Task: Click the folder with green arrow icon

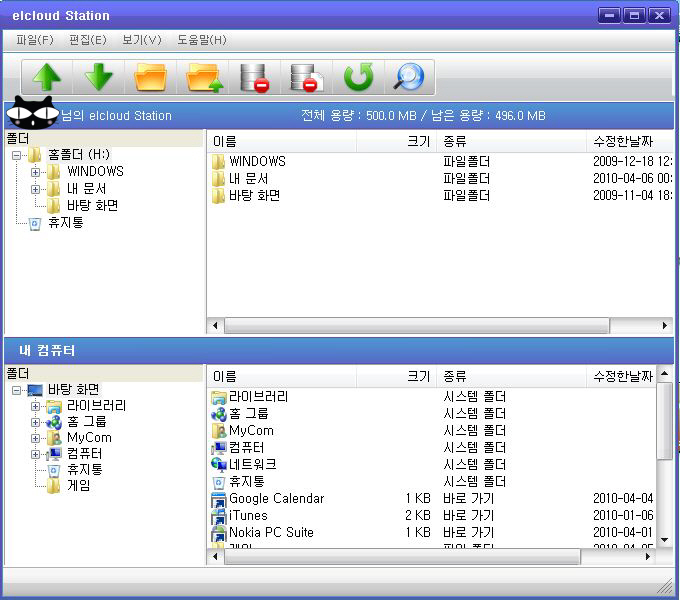Action: click(x=203, y=77)
